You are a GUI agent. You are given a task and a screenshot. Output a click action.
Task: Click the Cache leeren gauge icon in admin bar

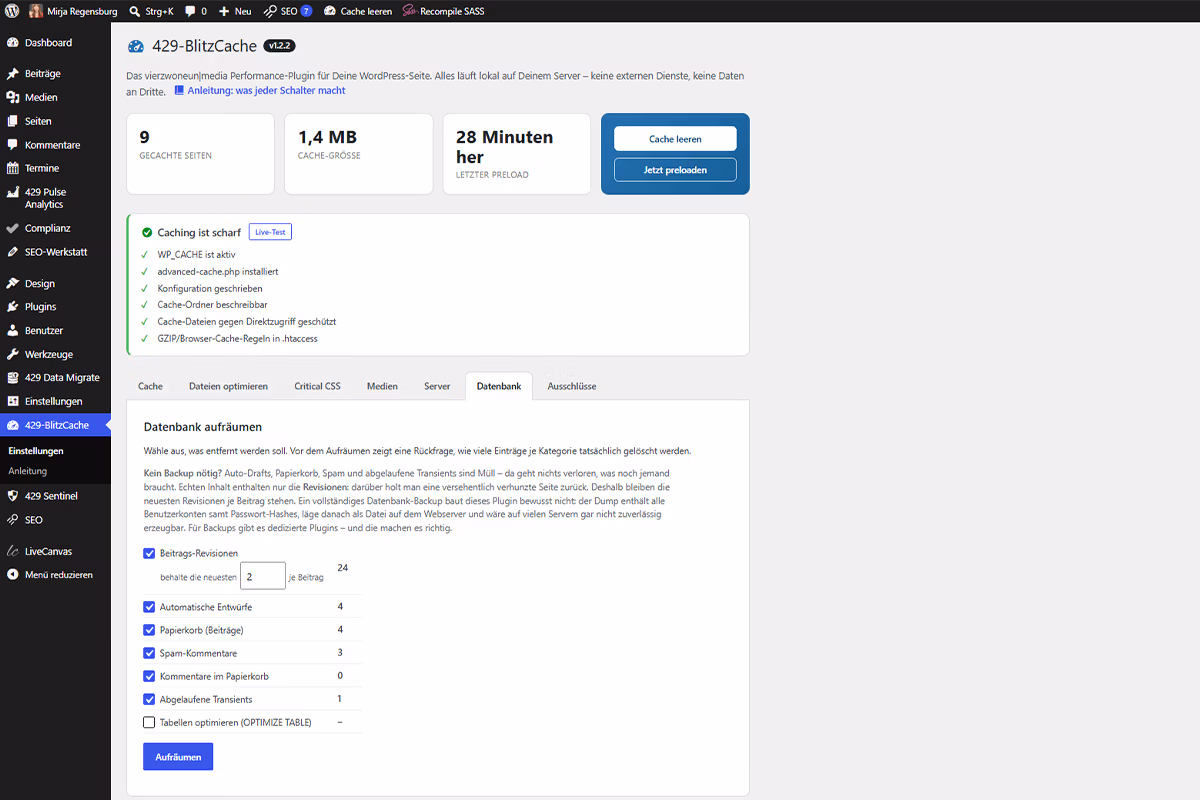(x=330, y=11)
